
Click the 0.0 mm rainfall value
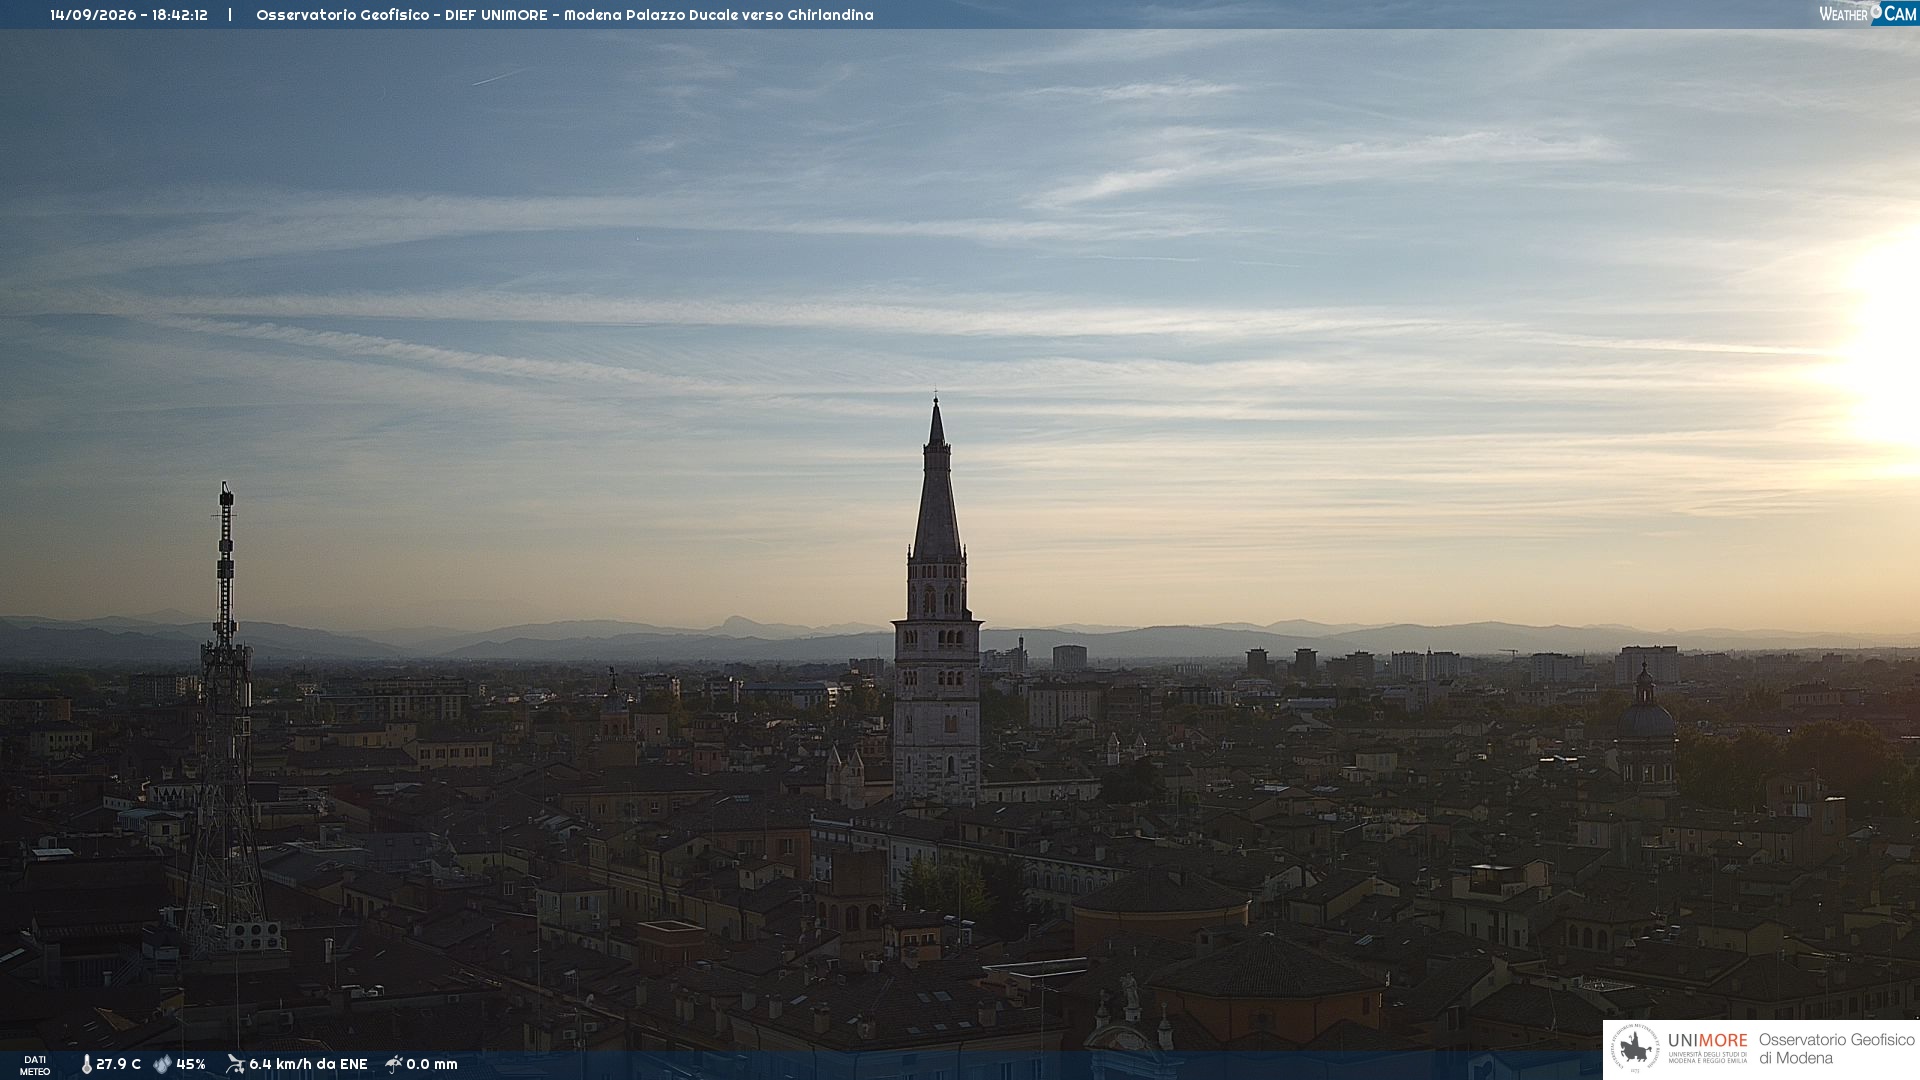[x=432, y=1064]
